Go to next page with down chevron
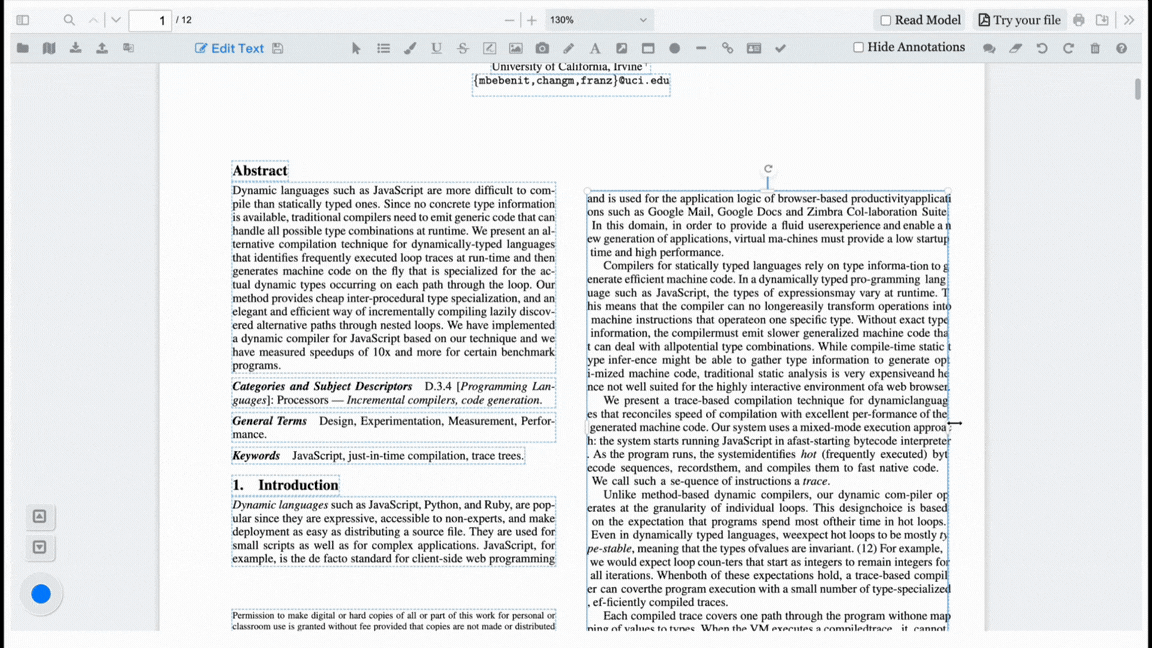The width and height of the screenshot is (1152, 648). point(116,20)
